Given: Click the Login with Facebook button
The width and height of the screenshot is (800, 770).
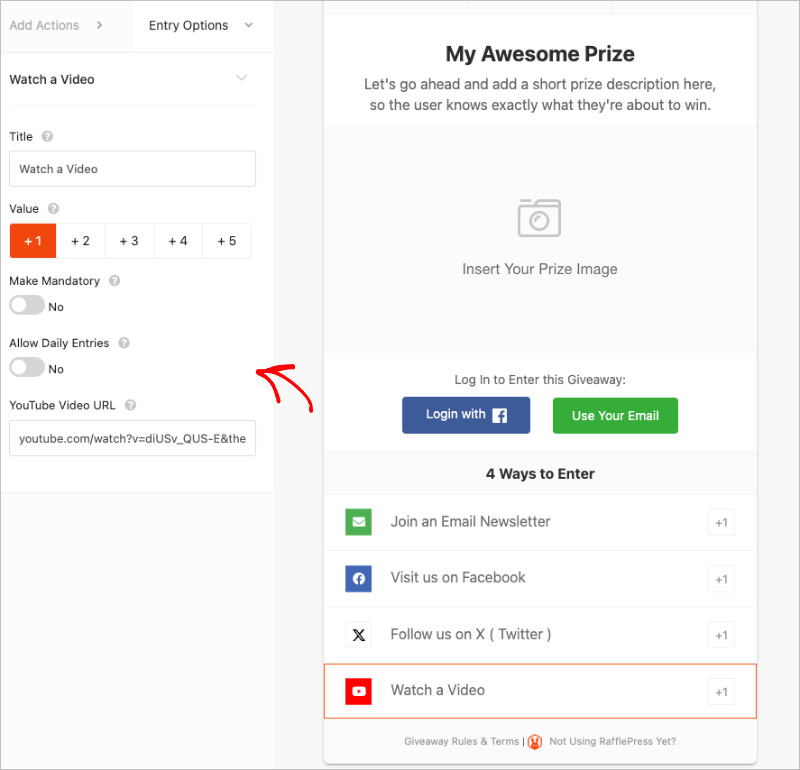Looking at the screenshot, I should tap(466, 415).
